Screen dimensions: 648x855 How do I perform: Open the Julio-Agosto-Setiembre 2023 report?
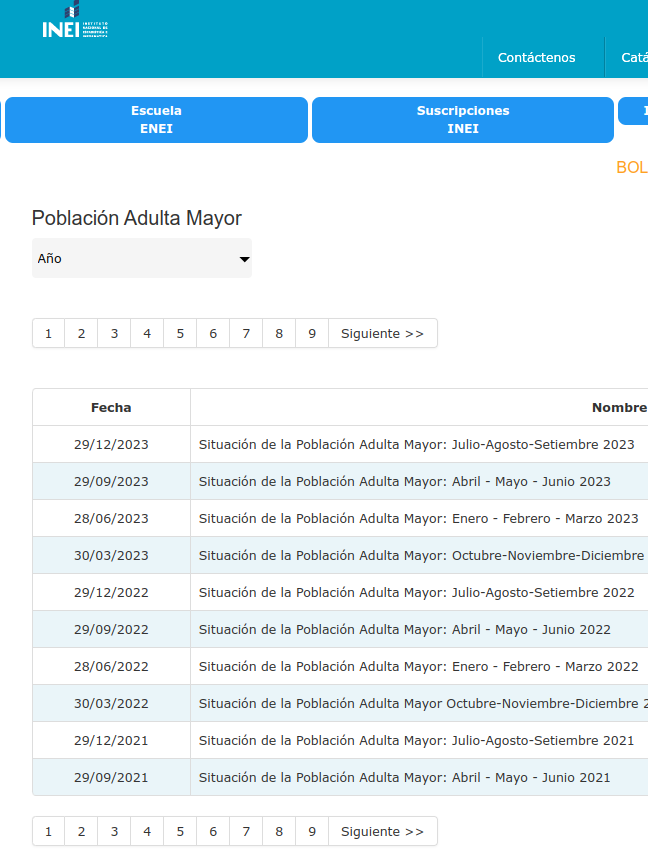(416, 445)
